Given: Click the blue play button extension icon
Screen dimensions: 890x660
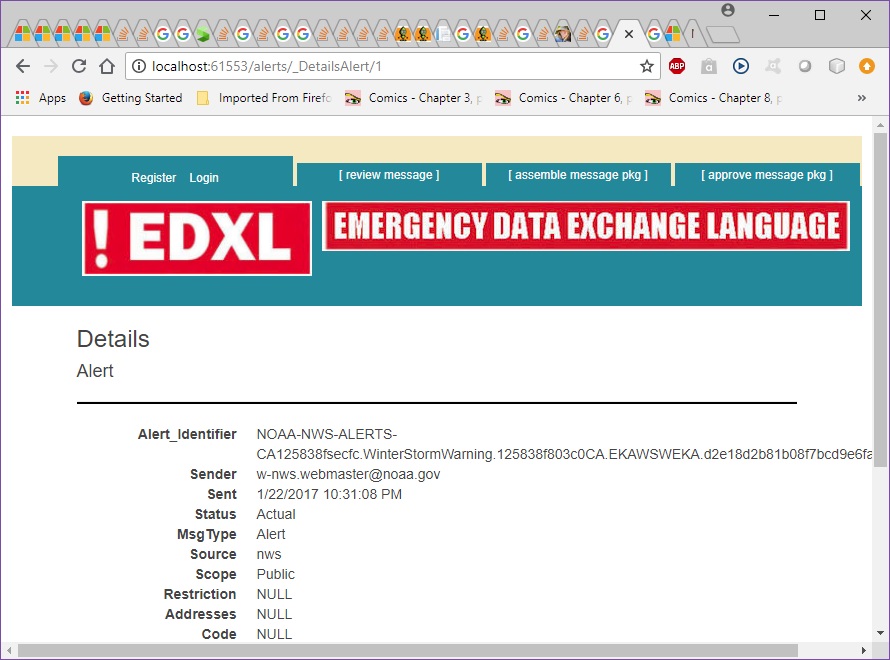Looking at the screenshot, I should 741,66.
